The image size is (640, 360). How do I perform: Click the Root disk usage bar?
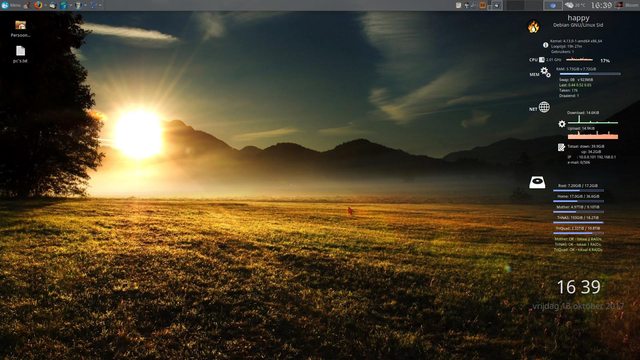[x=578, y=191]
